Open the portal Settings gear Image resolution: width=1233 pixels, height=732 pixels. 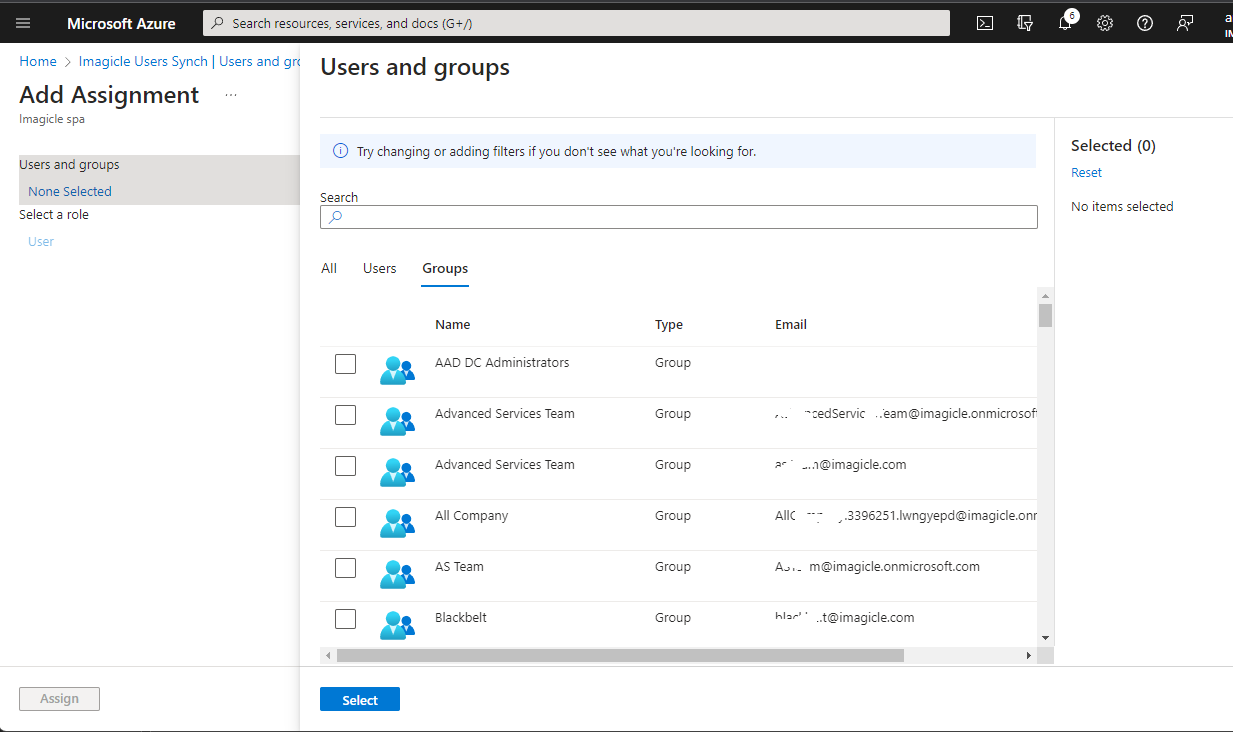(1105, 23)
